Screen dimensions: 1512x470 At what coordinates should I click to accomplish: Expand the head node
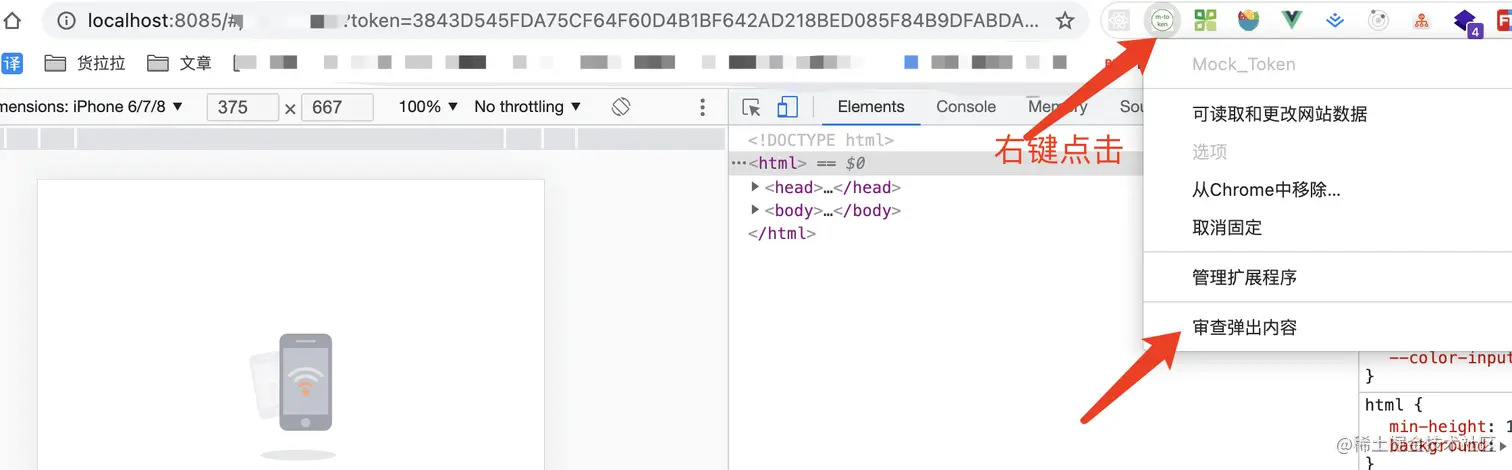point(755,187)
